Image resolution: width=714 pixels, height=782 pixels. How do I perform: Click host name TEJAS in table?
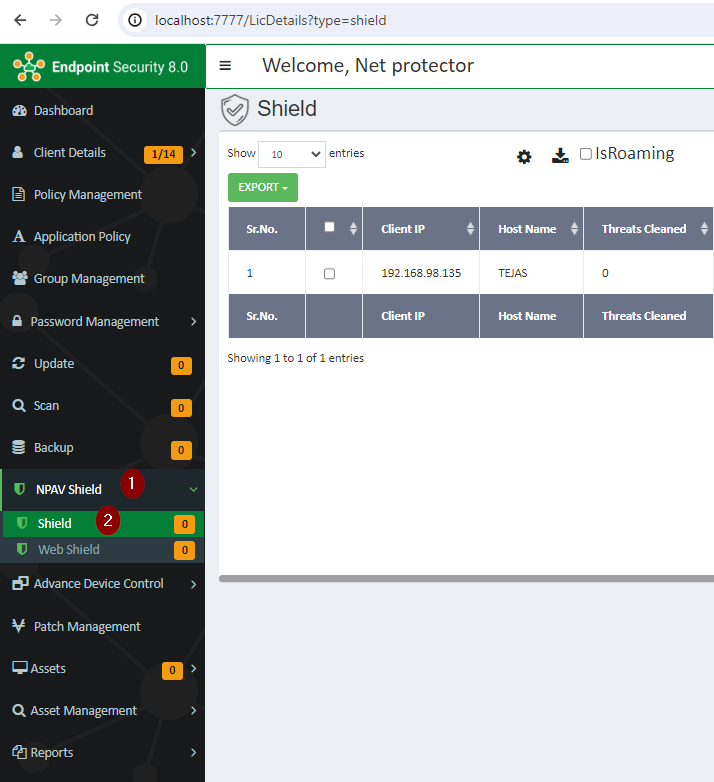pyautogui.click(x=513, y=273)
